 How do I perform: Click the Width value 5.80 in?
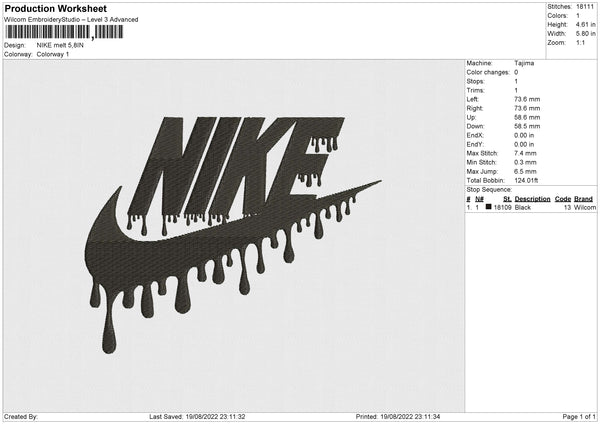[x=585, y=34]
